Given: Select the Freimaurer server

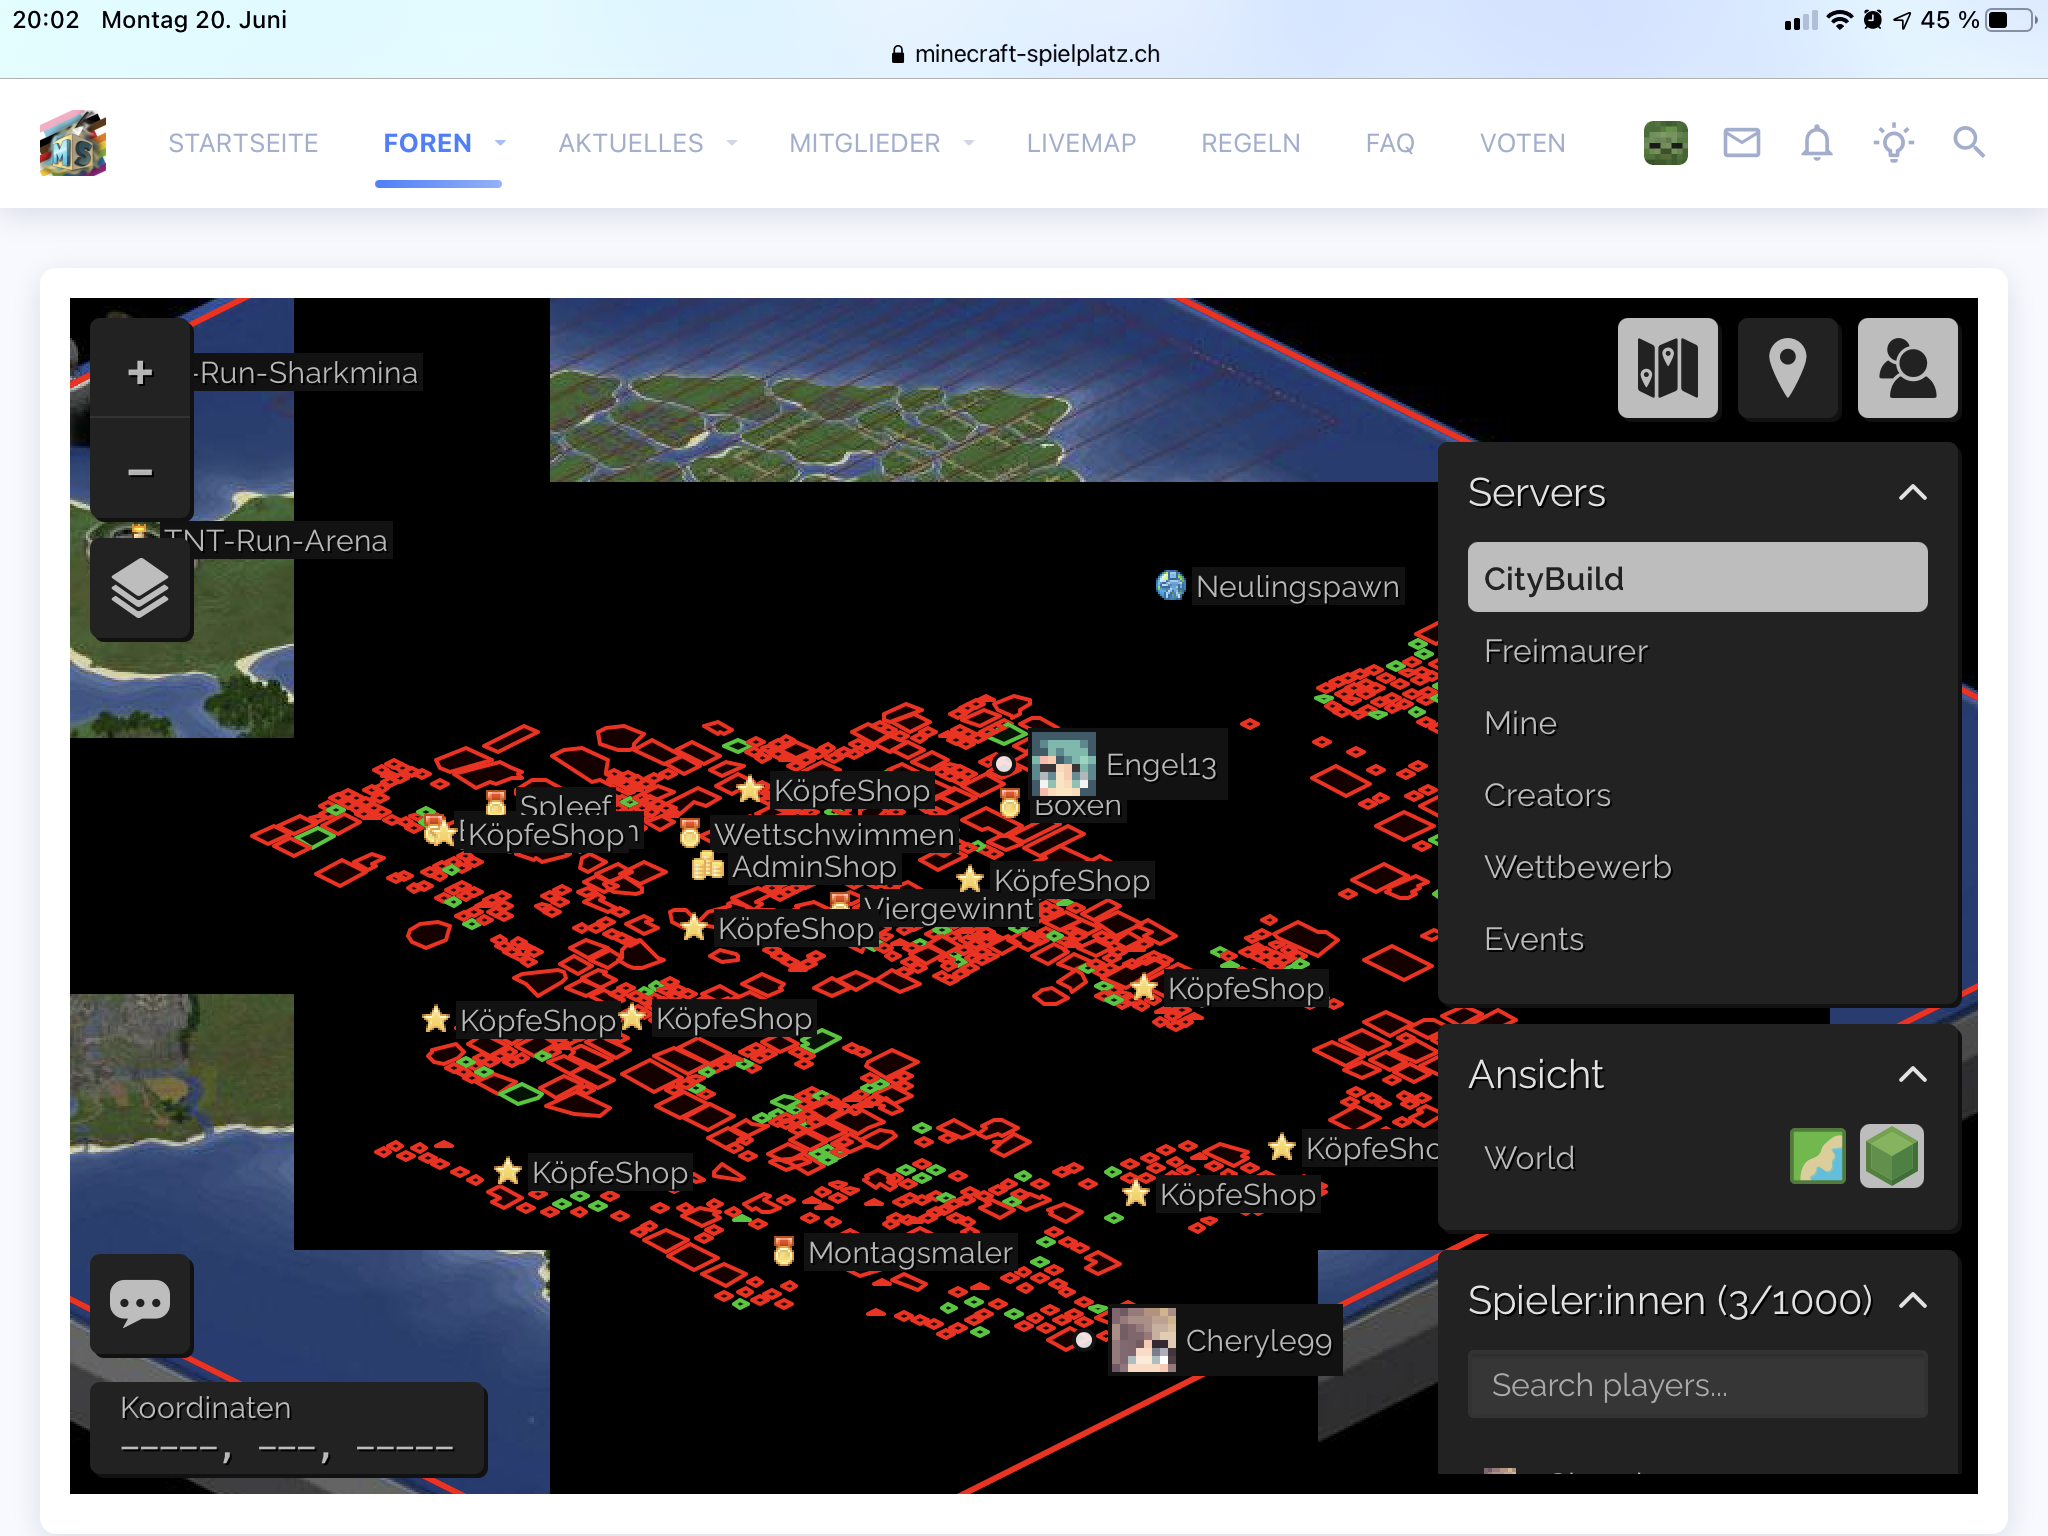Looking at the screenshot, I should [x=1565, y=651].
